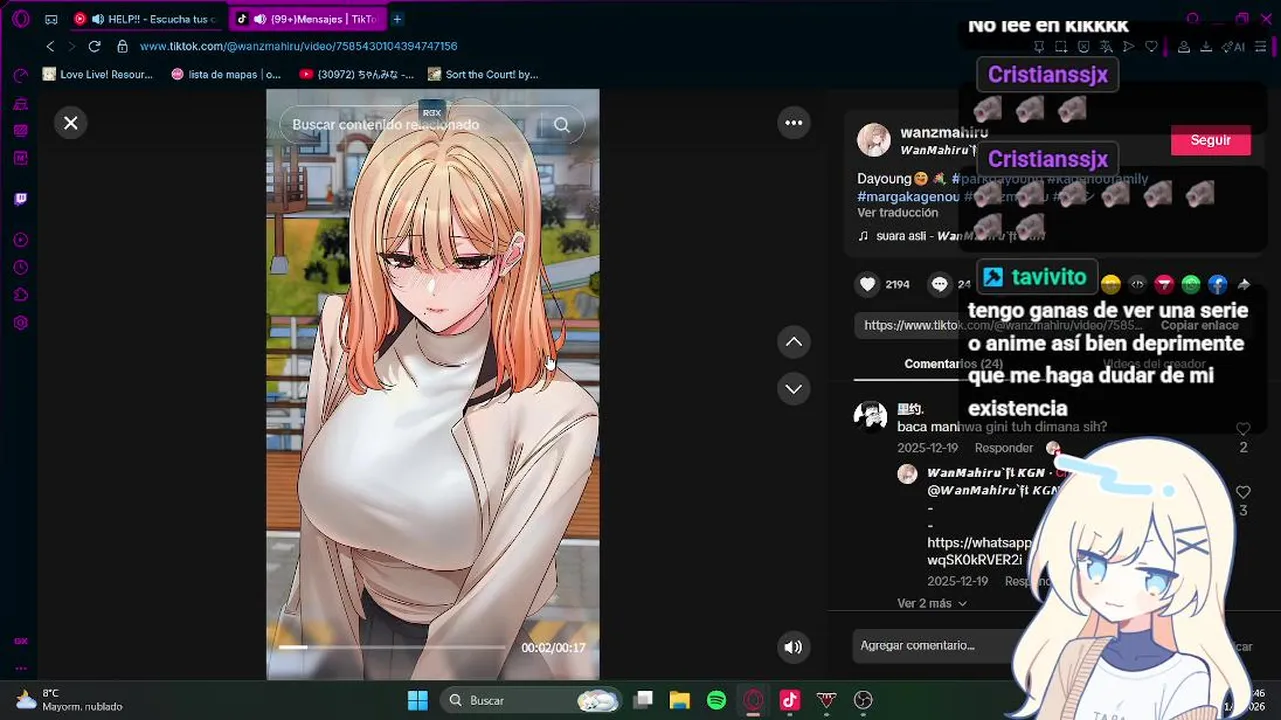This screenshot has height=720, width=1281.
Task: Open sidebar settings gear icon
Action: click(x=21, y=323)
